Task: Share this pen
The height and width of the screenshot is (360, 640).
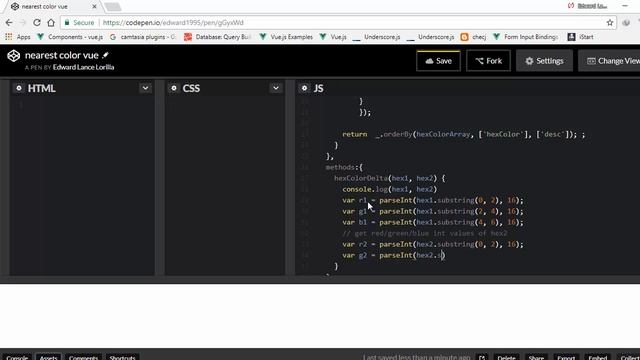Action: point(536,357)
